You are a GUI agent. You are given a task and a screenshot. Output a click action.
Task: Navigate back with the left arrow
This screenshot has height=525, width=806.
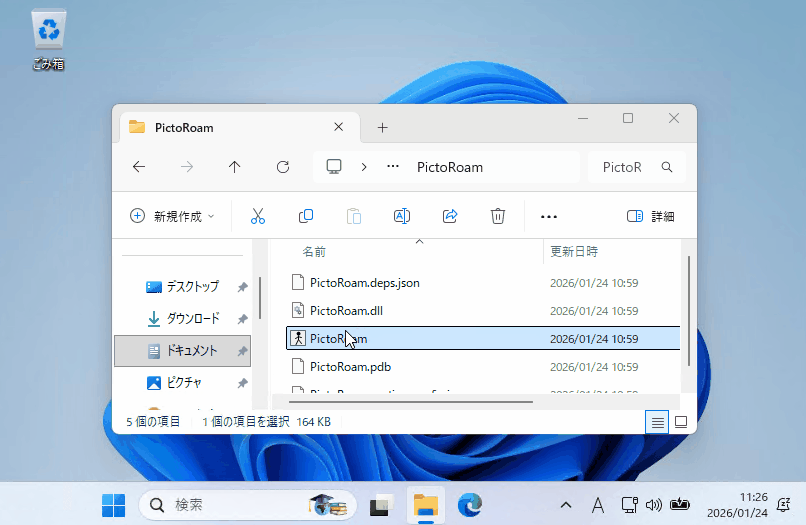click(x=139, y=167)
